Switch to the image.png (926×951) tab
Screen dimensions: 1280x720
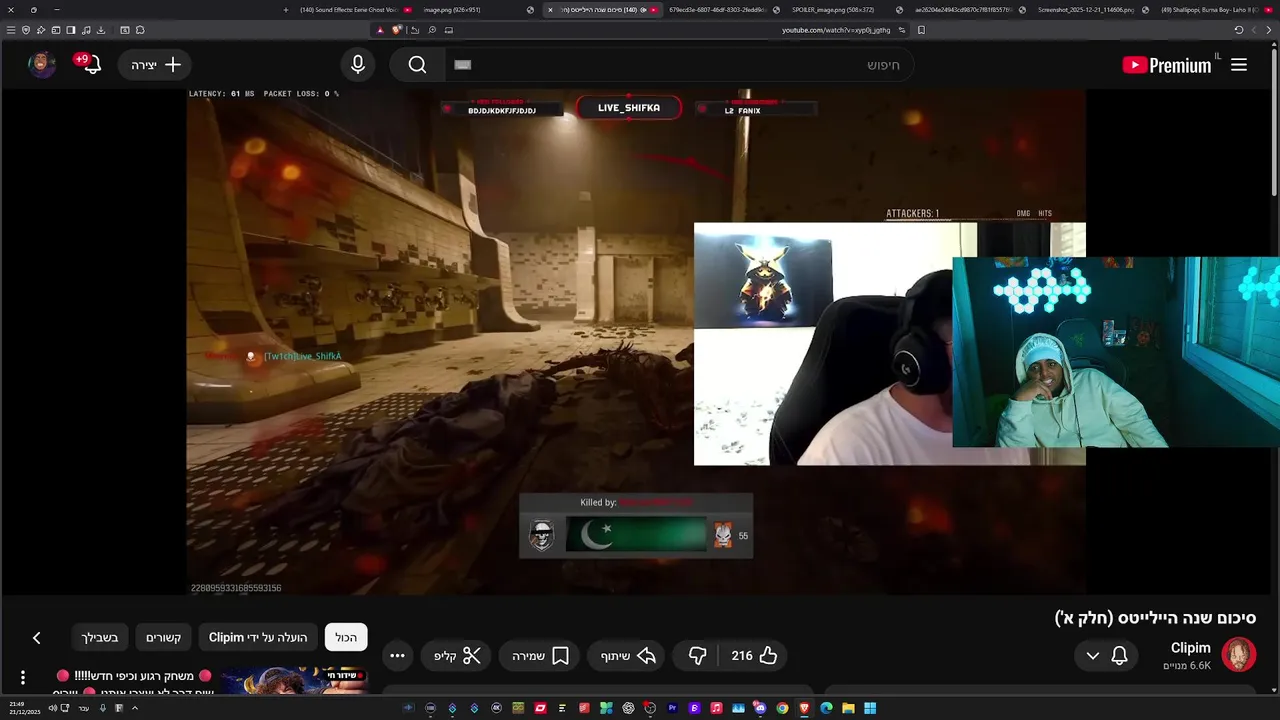click(478, 10)
